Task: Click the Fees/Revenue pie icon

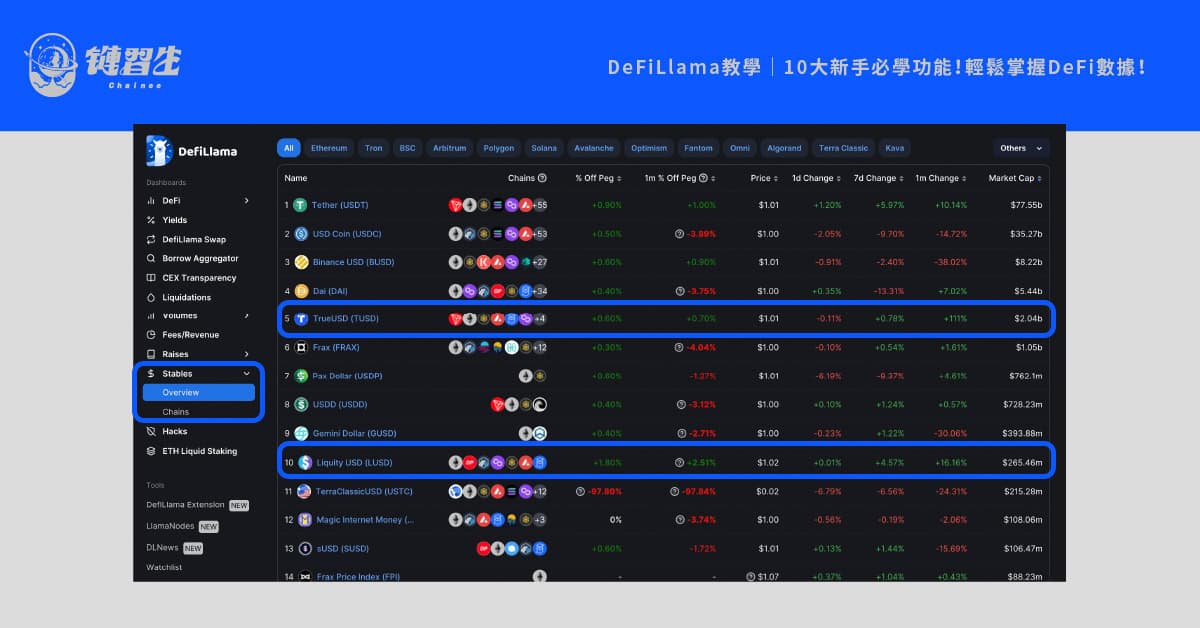Action: (x=151, y=335)
